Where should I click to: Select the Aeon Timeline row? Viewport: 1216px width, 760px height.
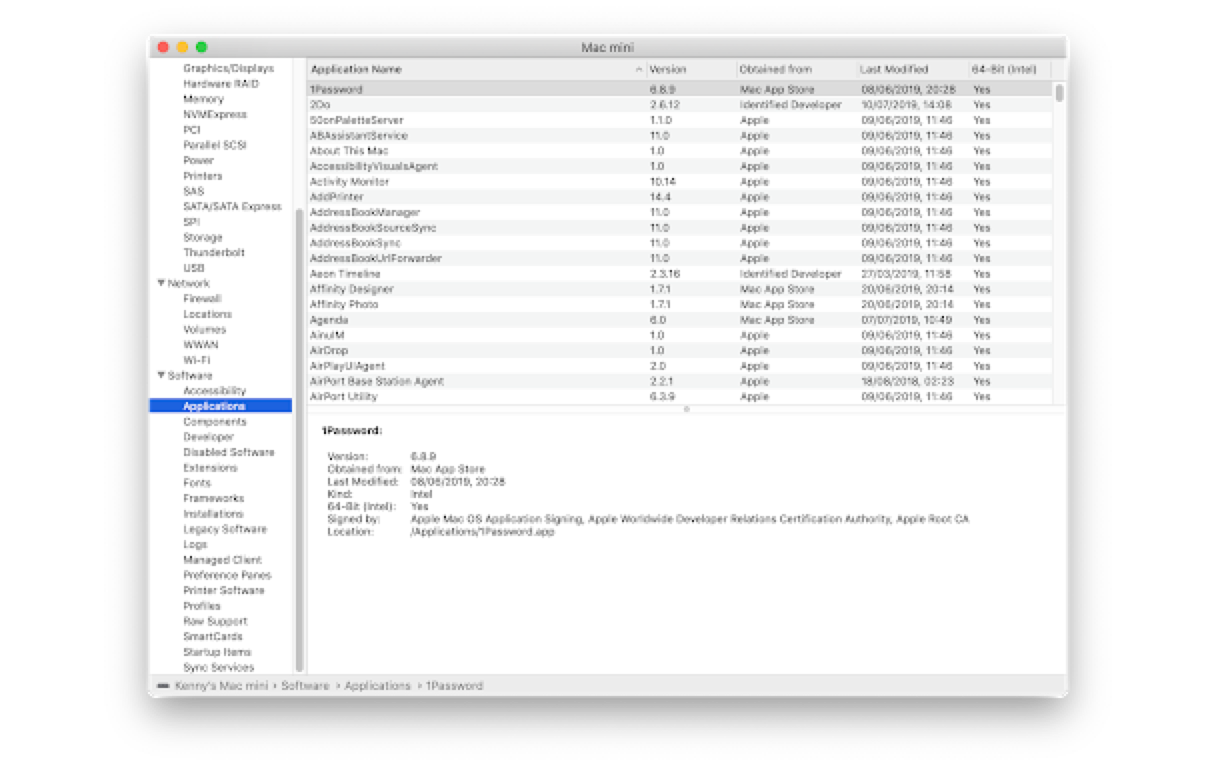[x=679, y=274]
